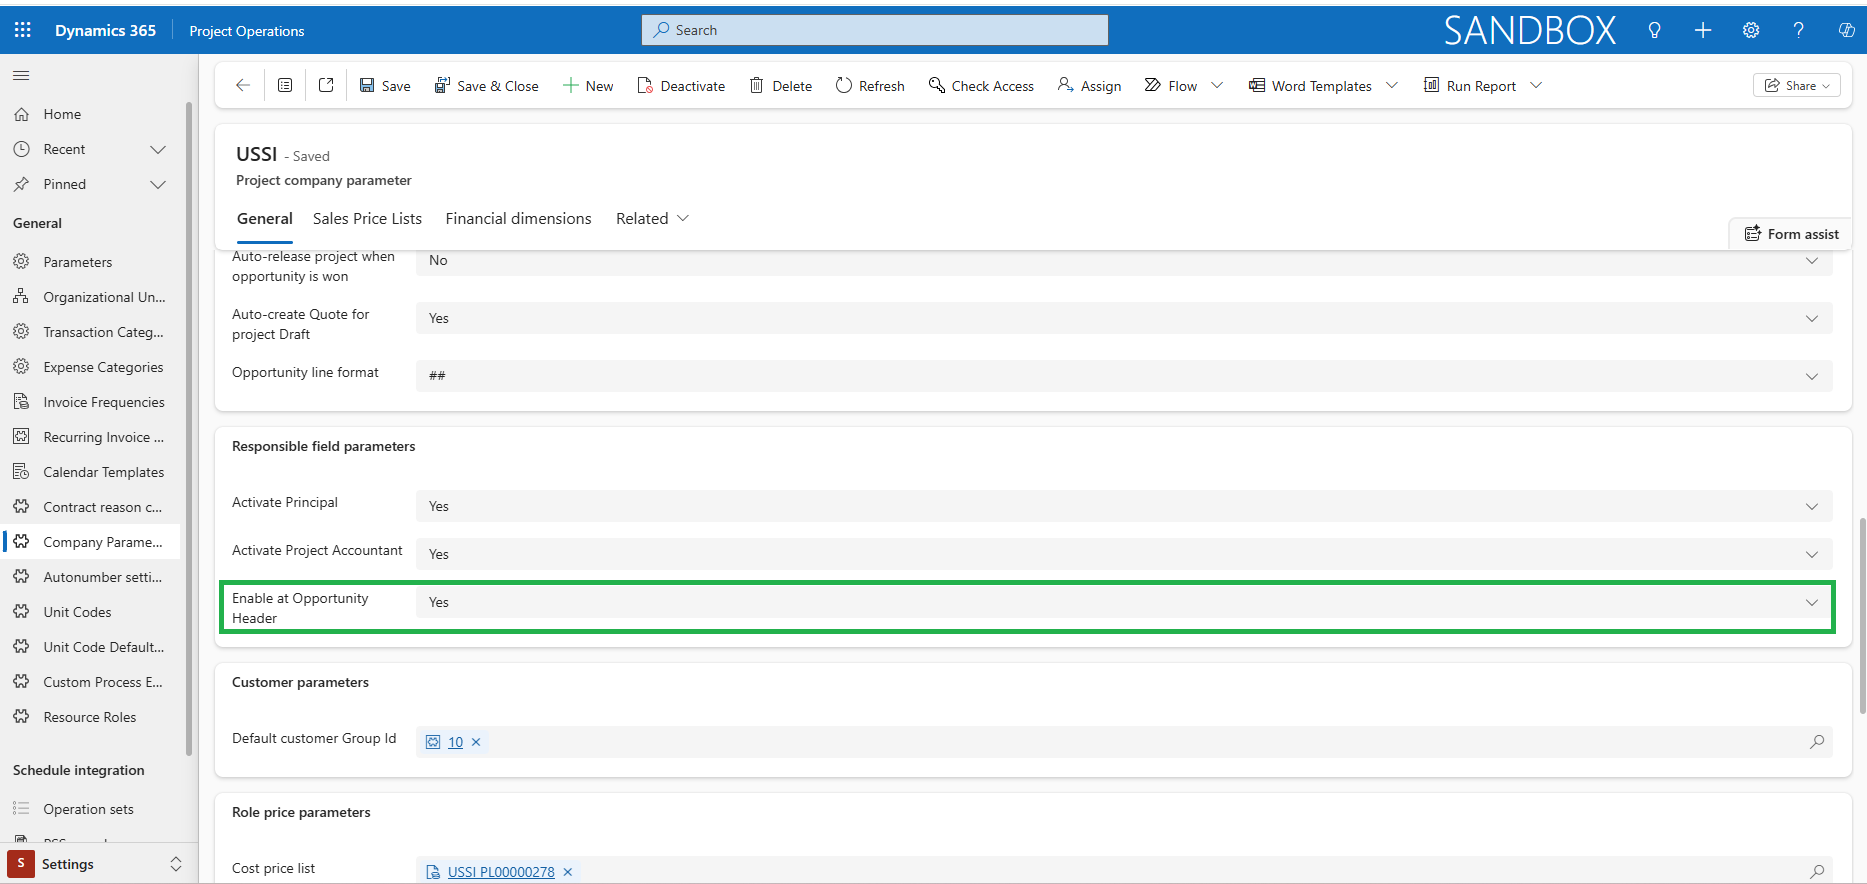1867x884 pixels.
Task: Expand the Related tab dropdown
Action: [652, 219]
